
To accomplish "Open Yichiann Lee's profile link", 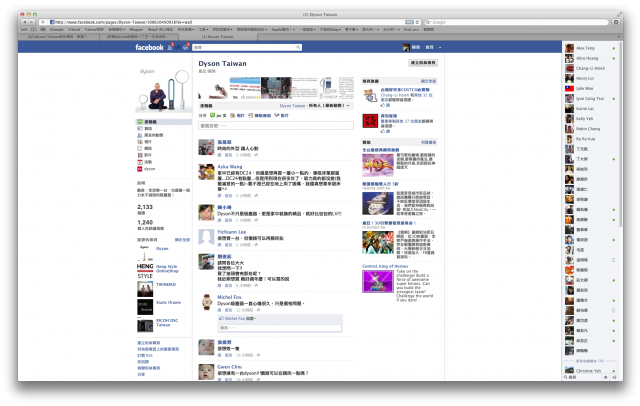I will (x=231, y=232).
